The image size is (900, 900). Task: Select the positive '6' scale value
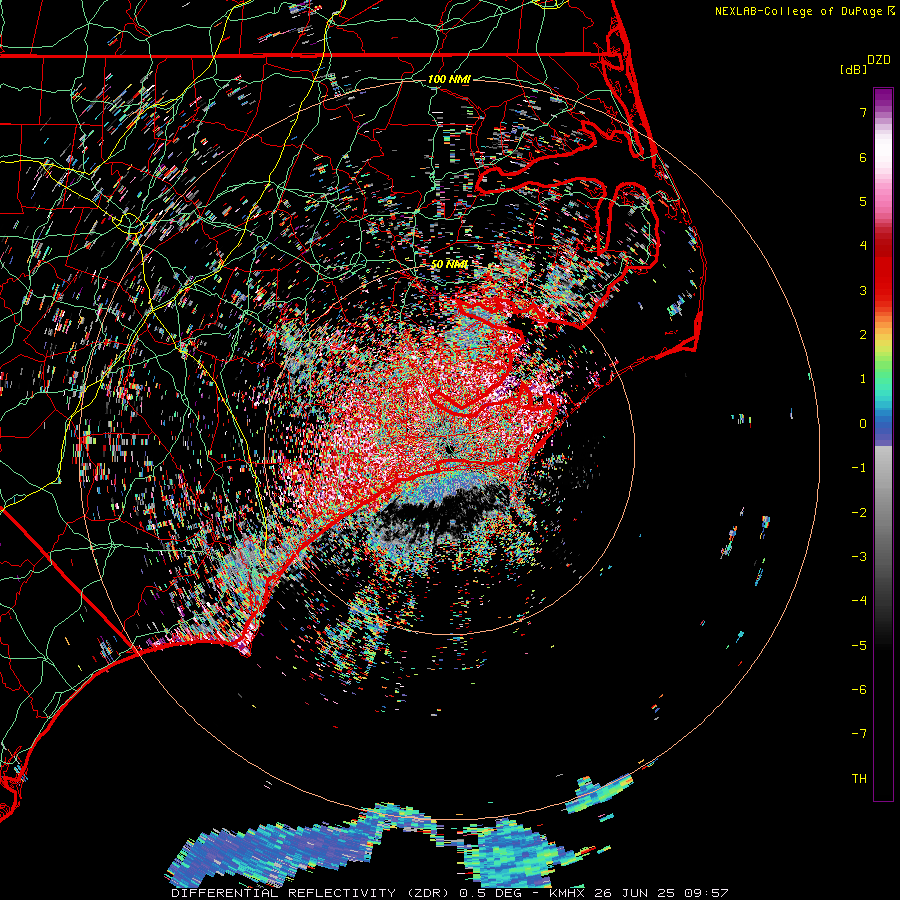(x=863, y=157)
